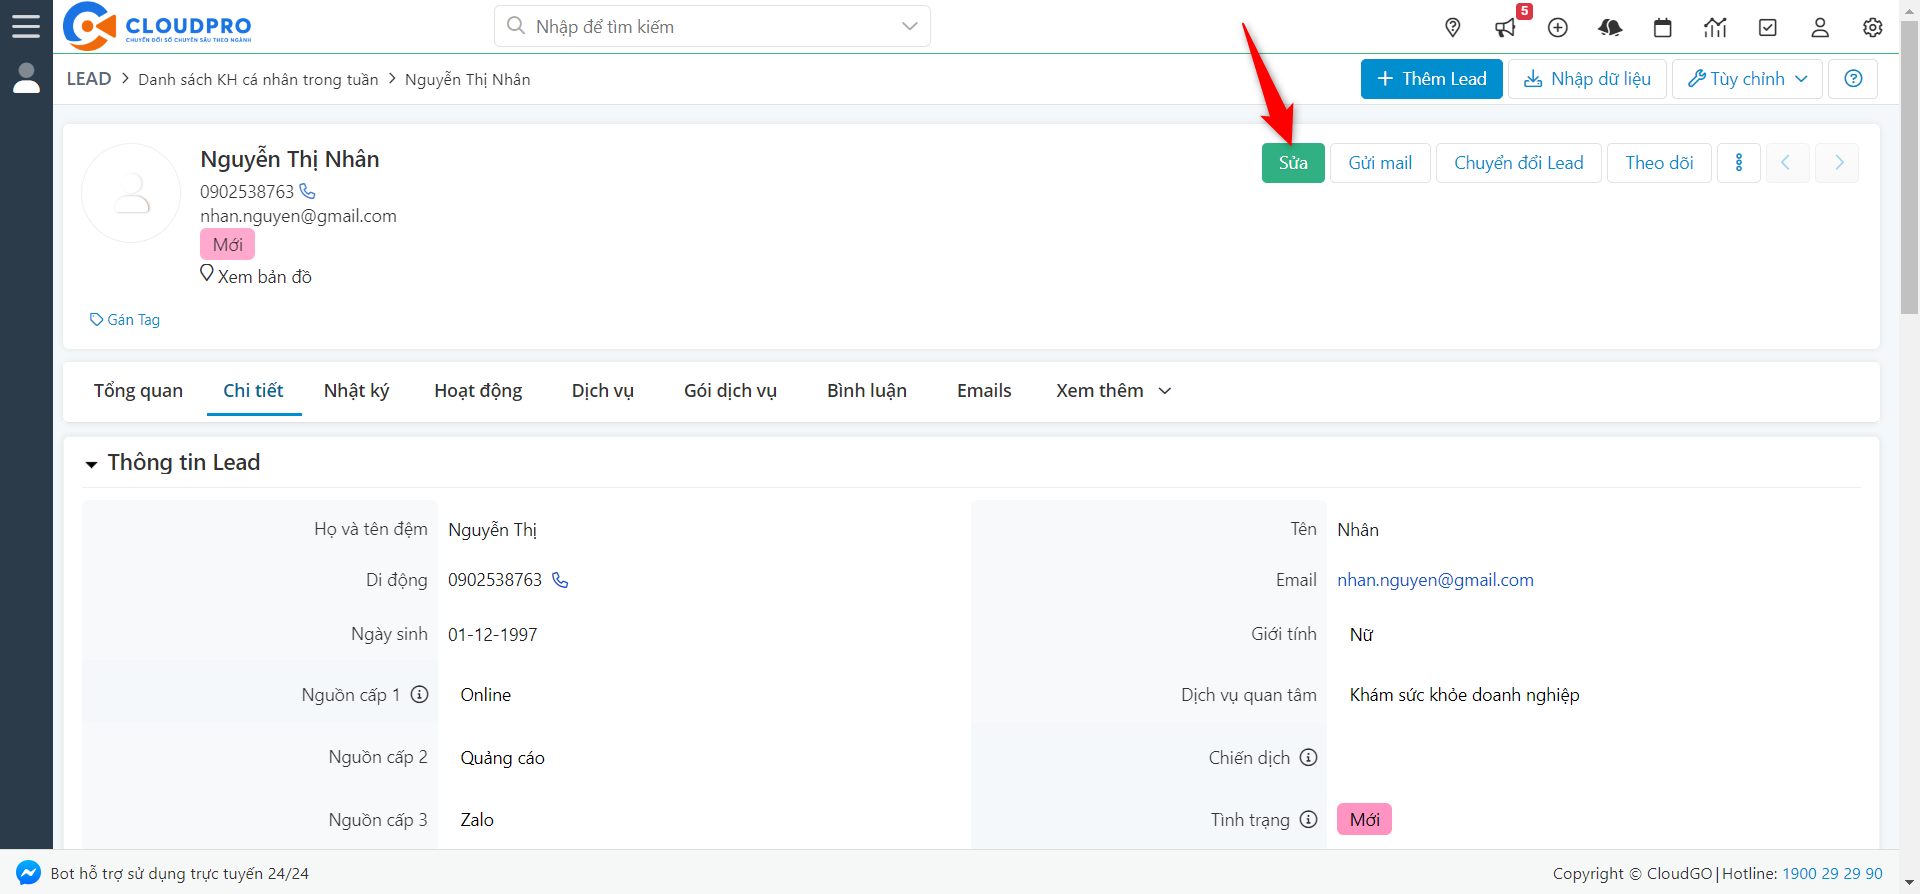The width and height of the screenshot is (1920, 894).
Task: Click the call icon beside Di động number
Action: [560, 580]
